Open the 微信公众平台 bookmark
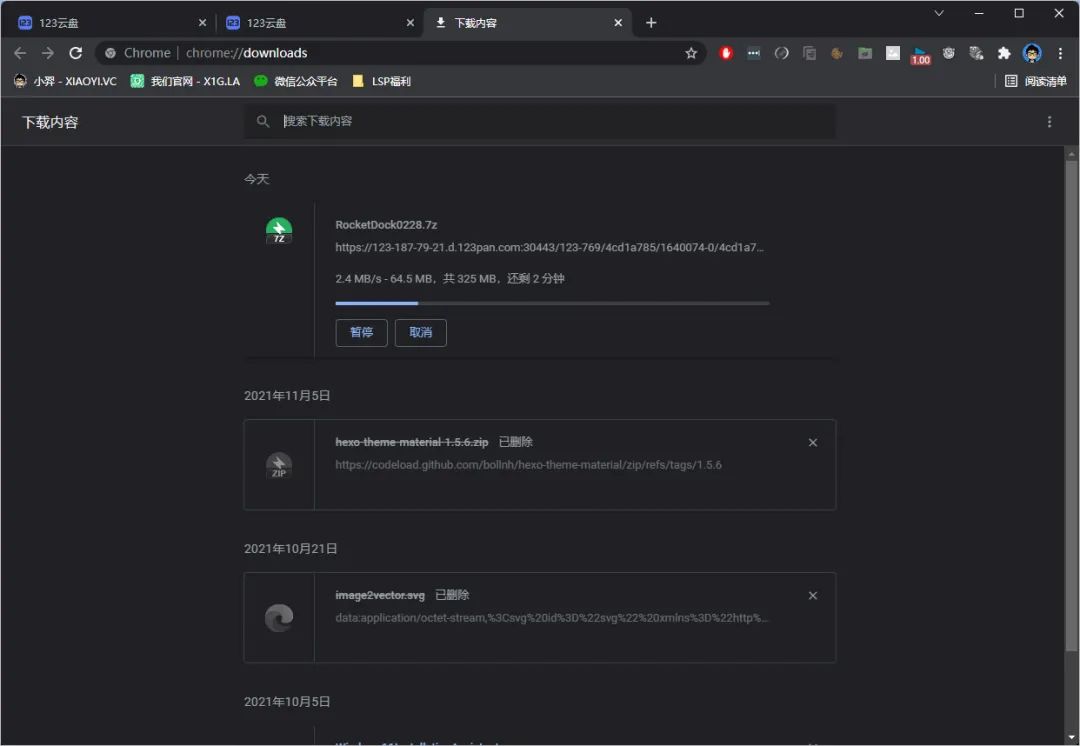Image resolution: width=1080 pixels, height=746 pixels. pos(296,81)
